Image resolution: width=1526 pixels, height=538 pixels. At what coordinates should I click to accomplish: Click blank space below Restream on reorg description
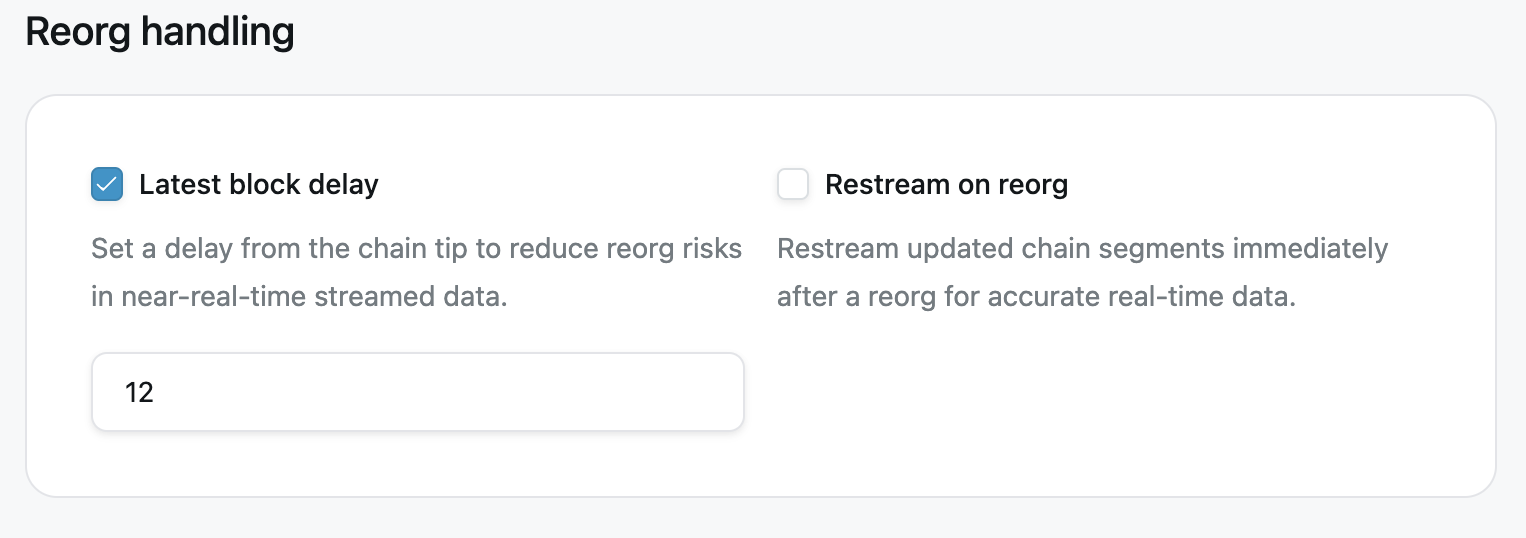[x=1100, y=400]
